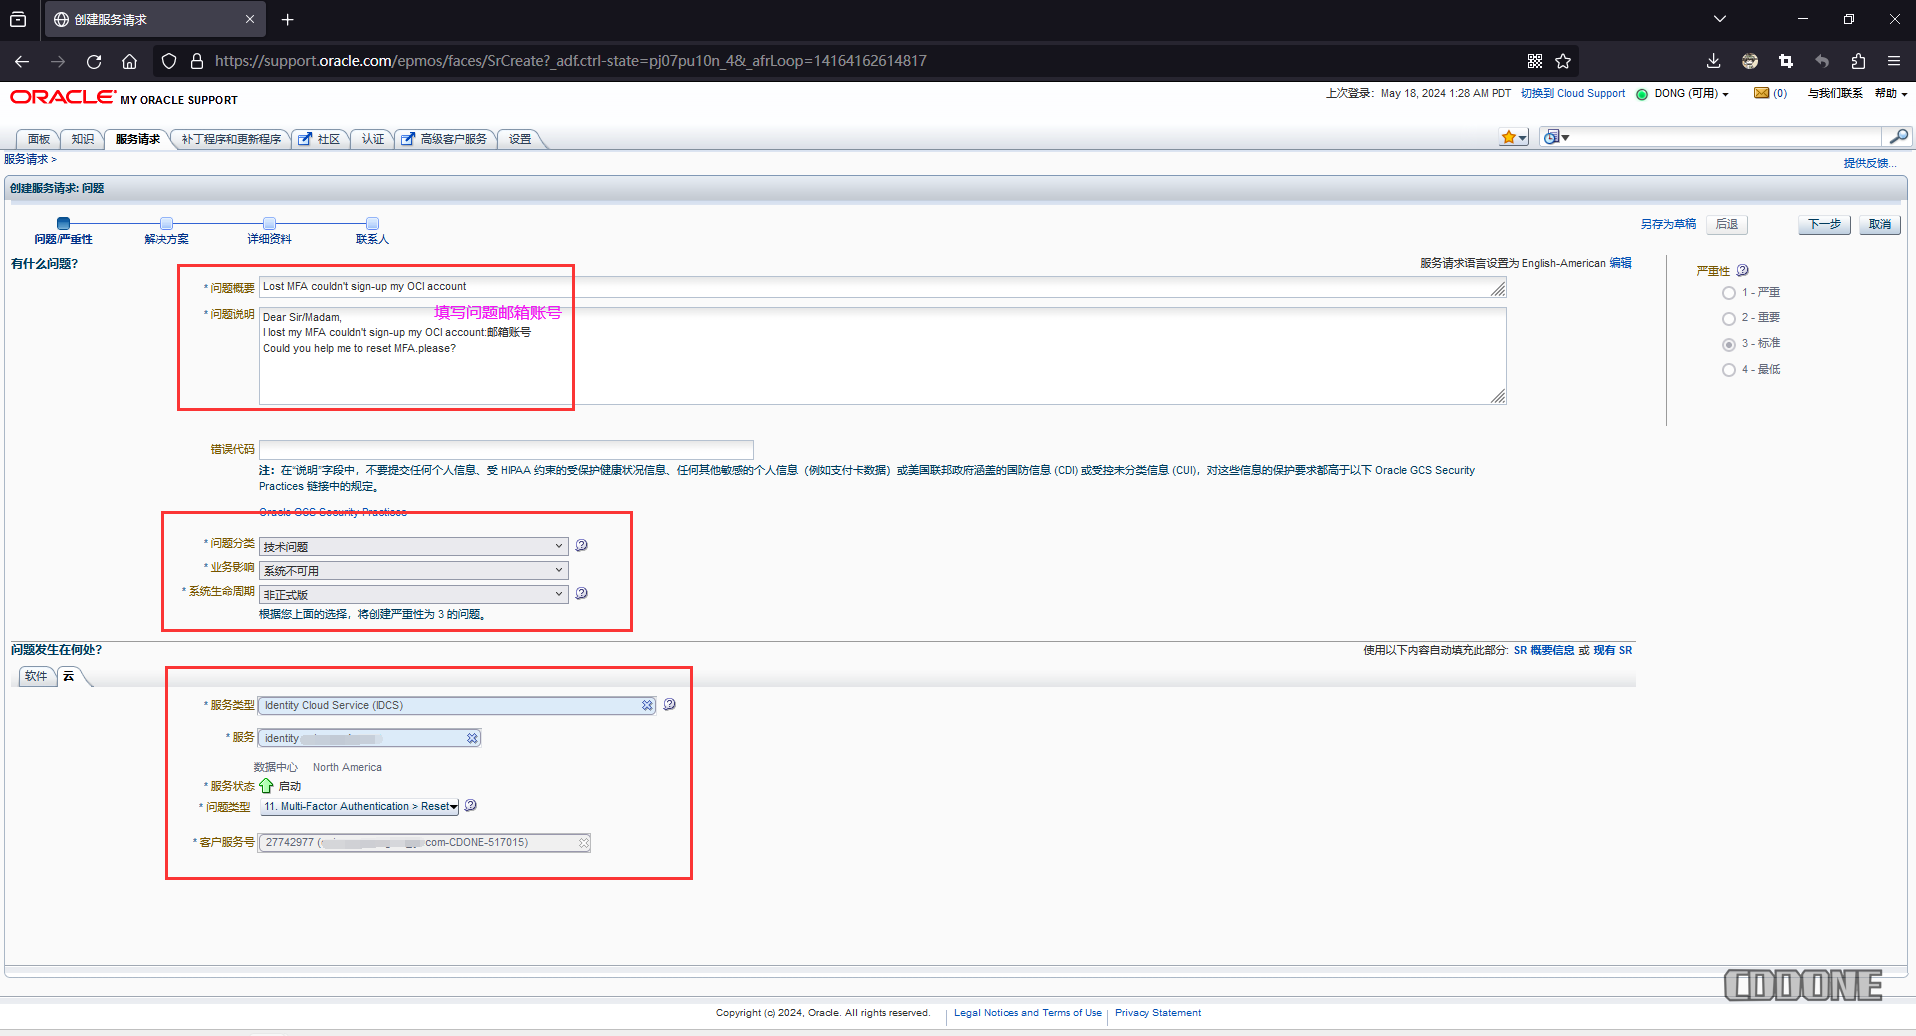Click the QR code icon in the address bar

pos(1535,61)
